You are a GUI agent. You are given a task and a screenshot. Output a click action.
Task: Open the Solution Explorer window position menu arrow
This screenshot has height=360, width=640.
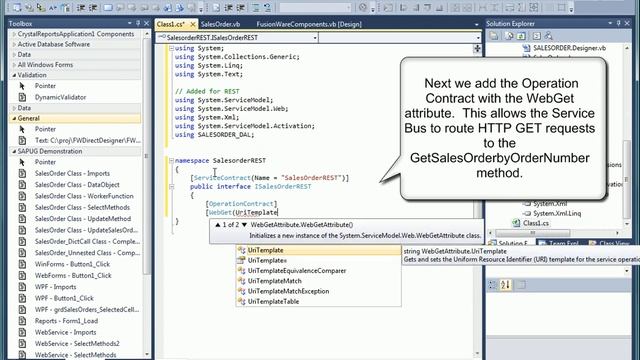tap(610, 24)
